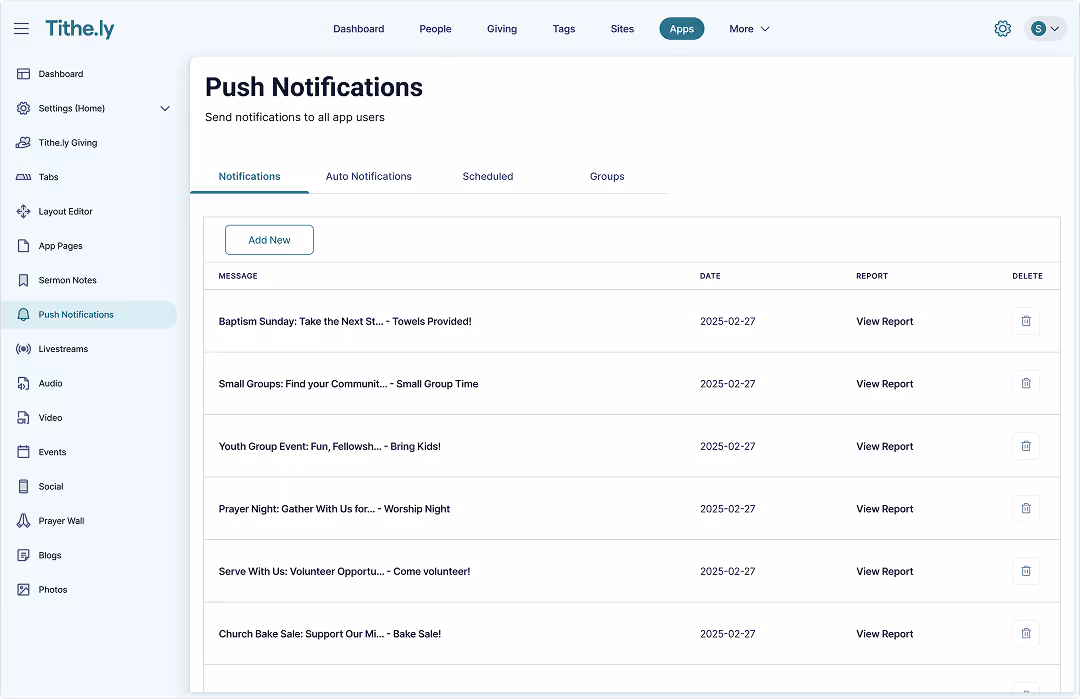Expand the Settings (Home) sidebar item
1080x699 pixels.
(x=164, y=108)
